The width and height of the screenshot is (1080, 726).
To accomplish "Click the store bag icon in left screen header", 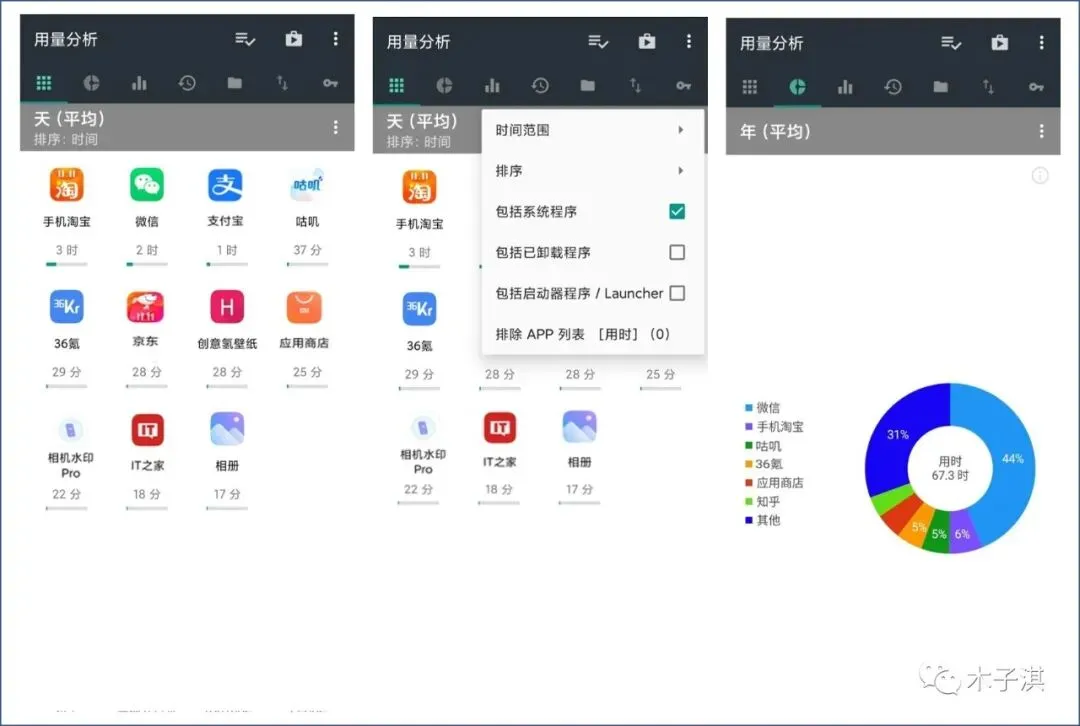I will click(x=294, y=39).
